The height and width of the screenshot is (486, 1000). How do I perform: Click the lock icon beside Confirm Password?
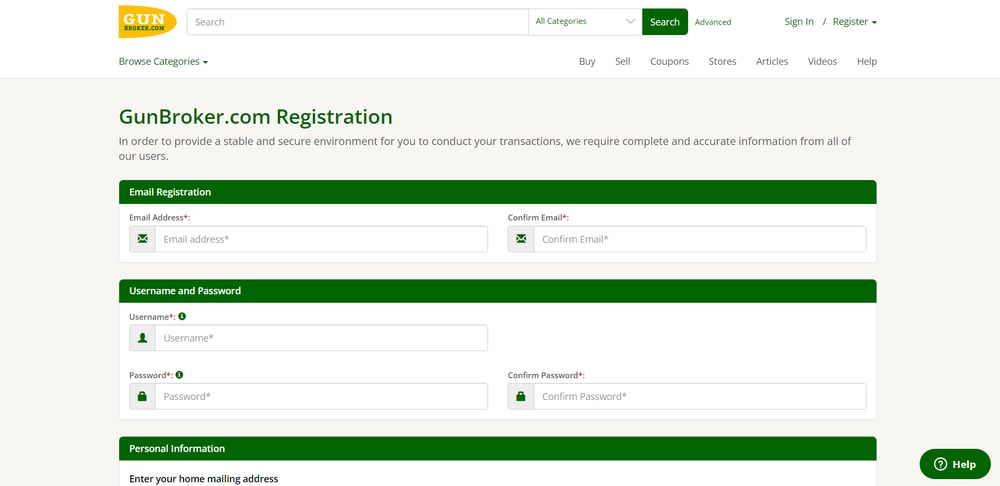tap(521, 397)
